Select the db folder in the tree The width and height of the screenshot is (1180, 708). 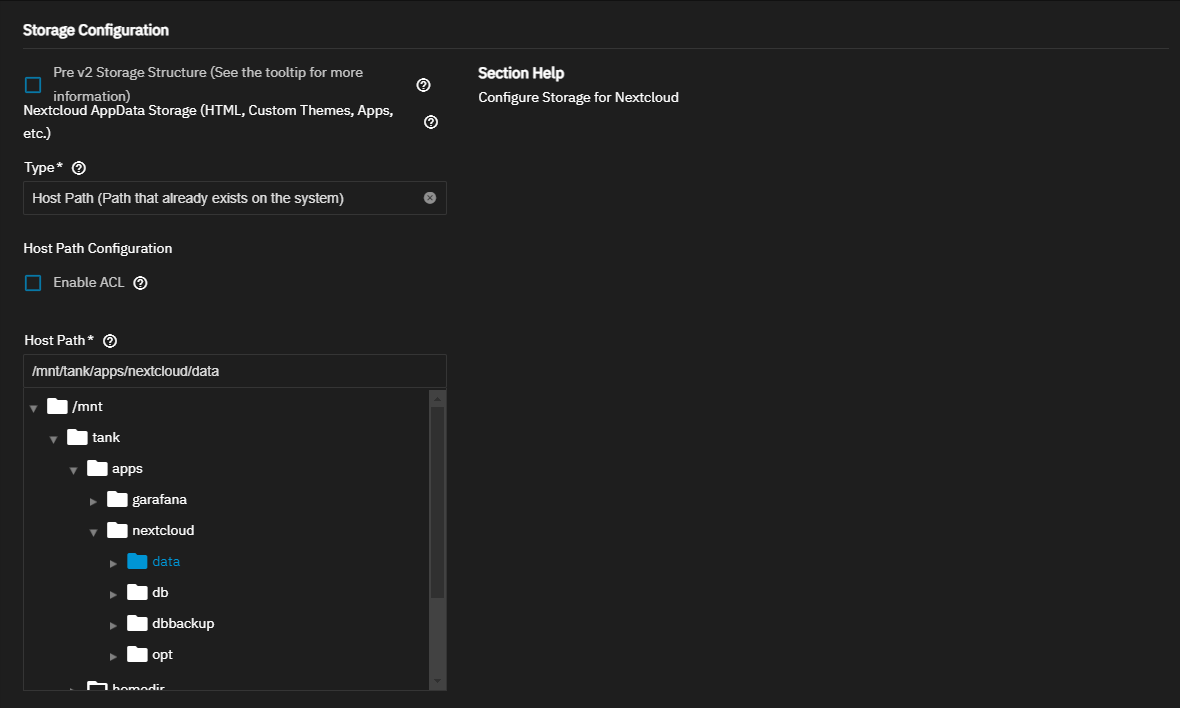click(x=160, y=592)
